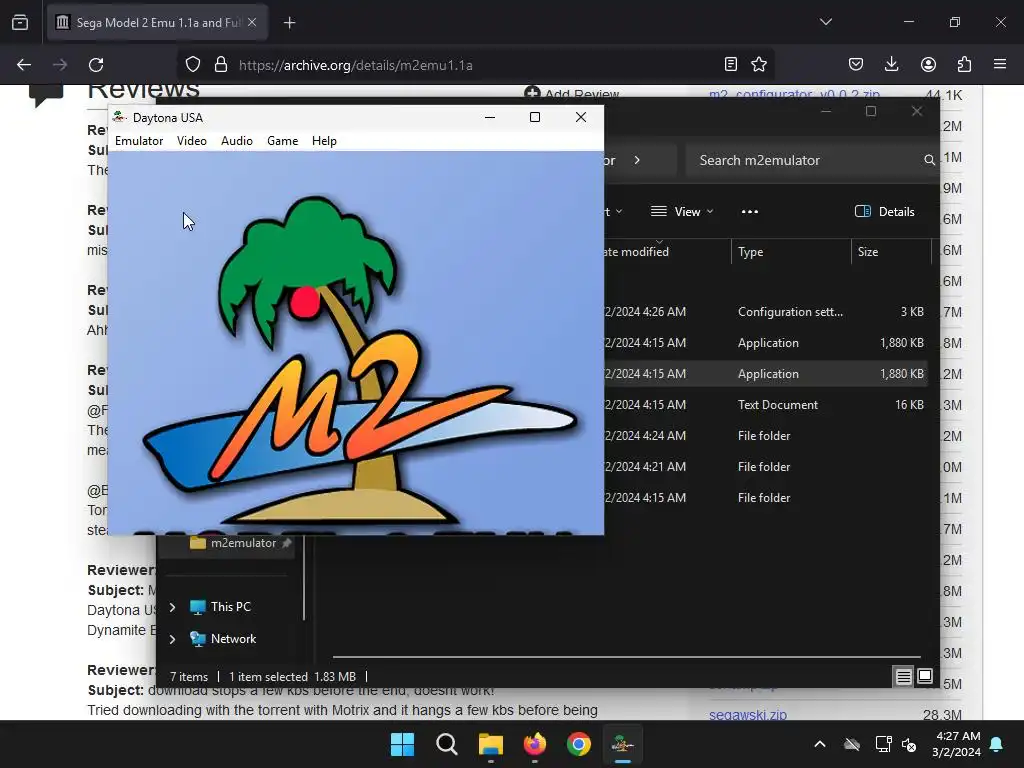Open a new Firefox tab
The width and height of the screenshot is (1024, 768).
tap(289, 23)
